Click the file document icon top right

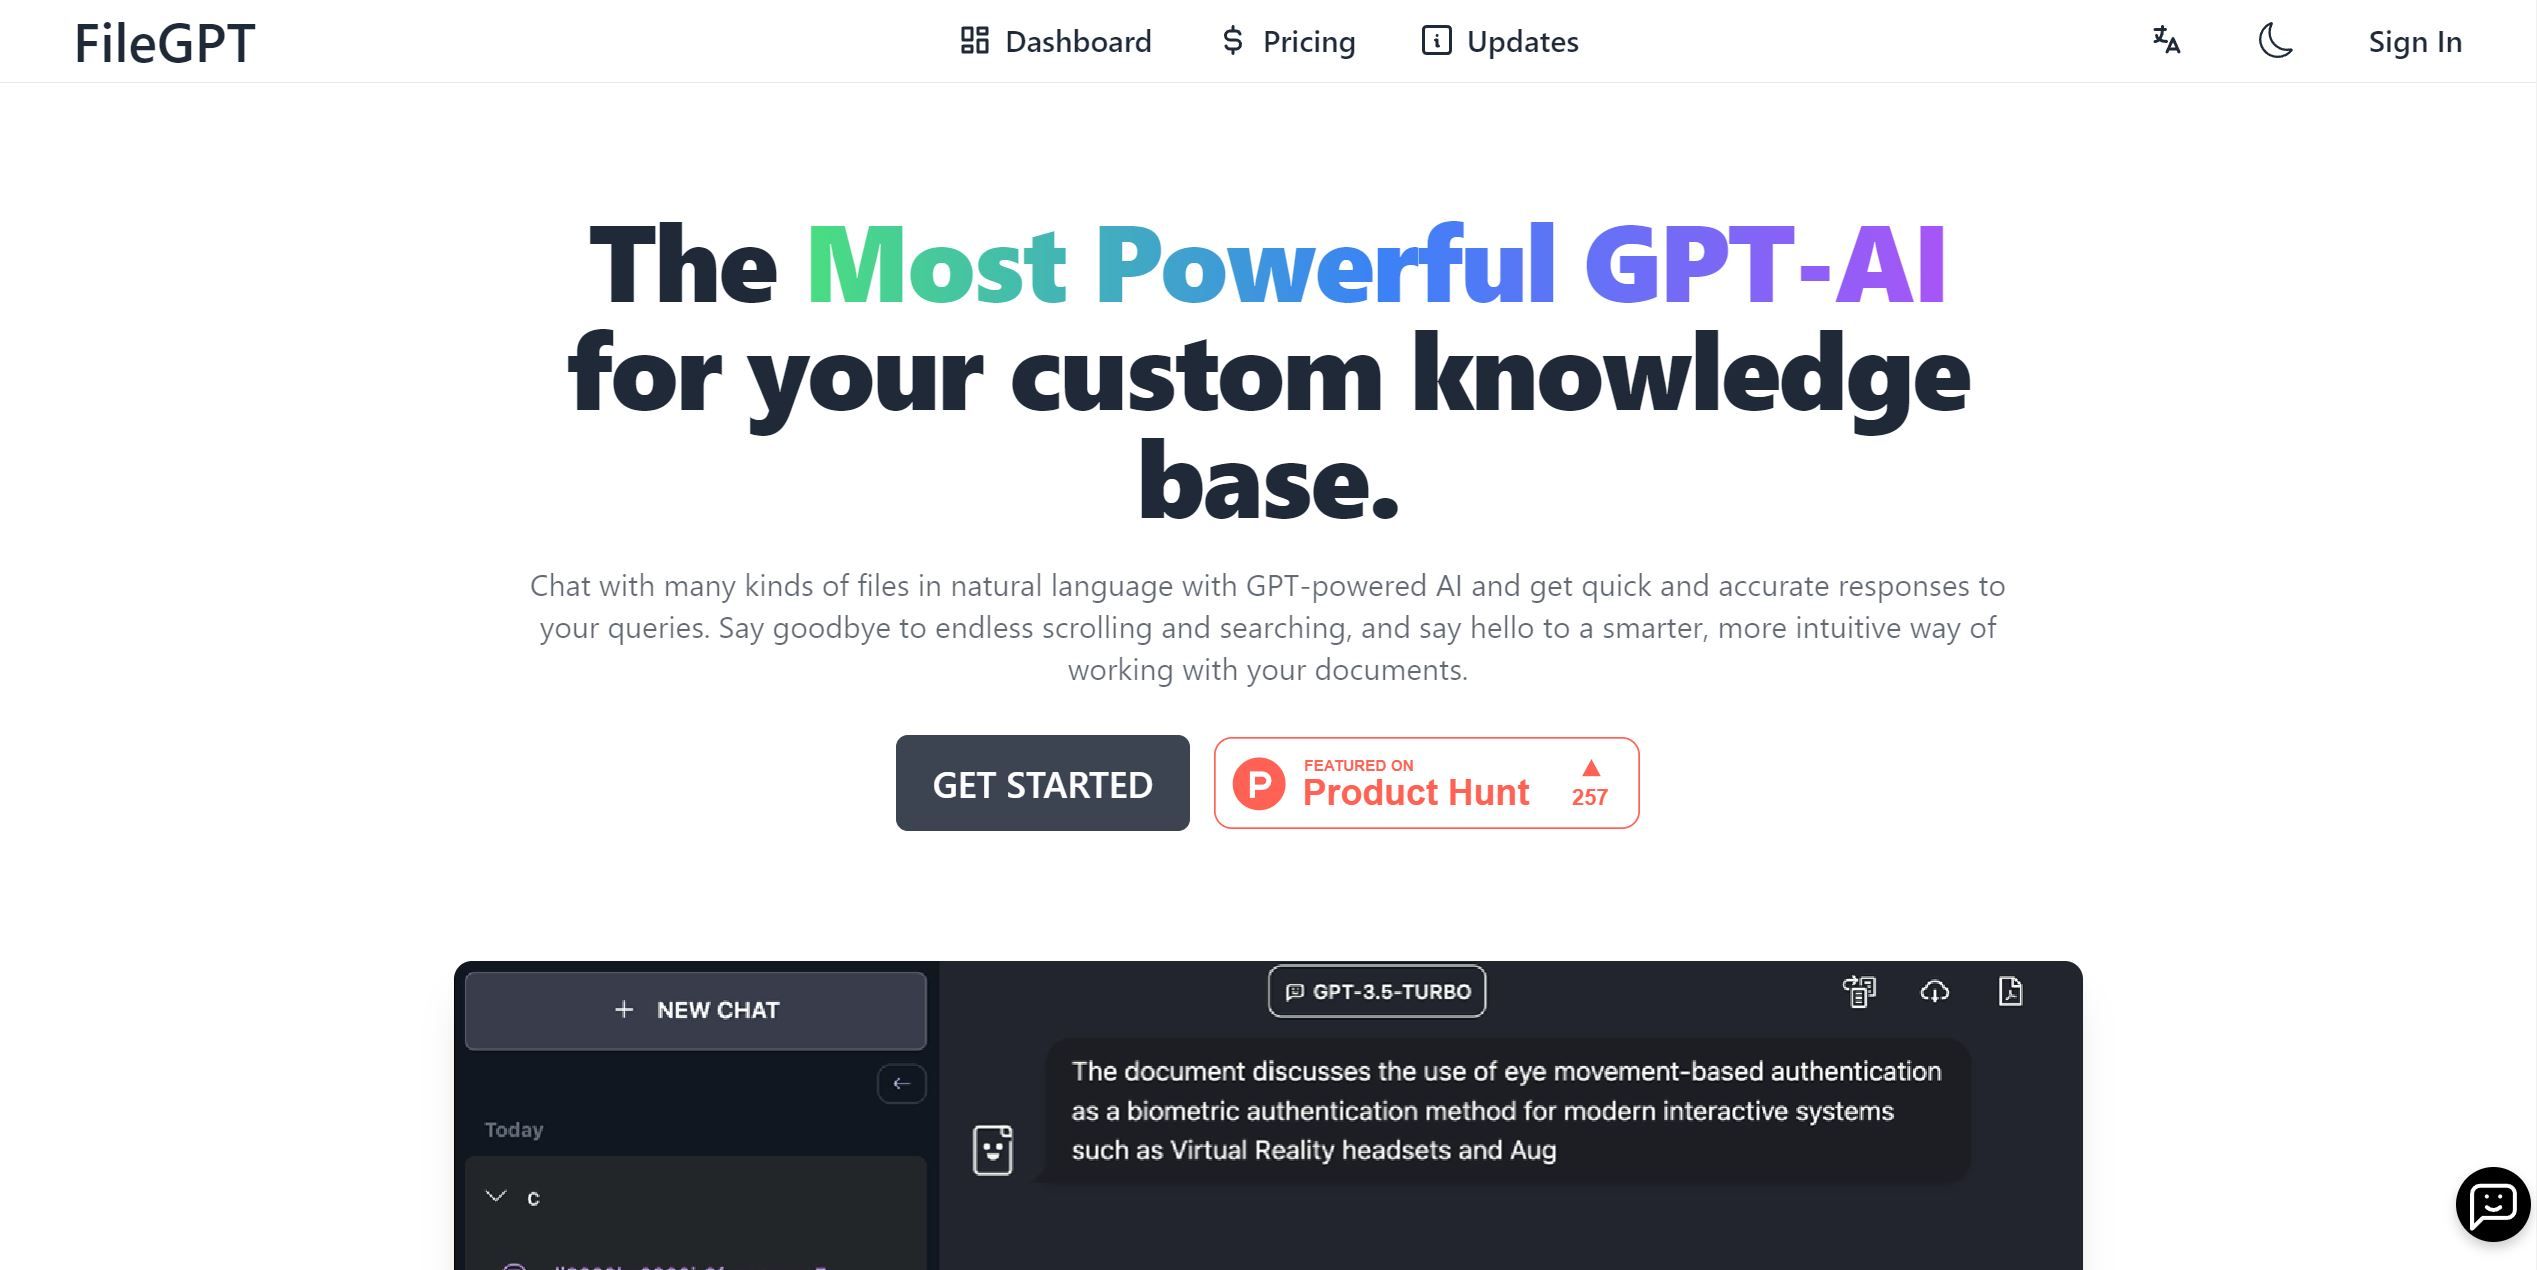click(2012, 991)
